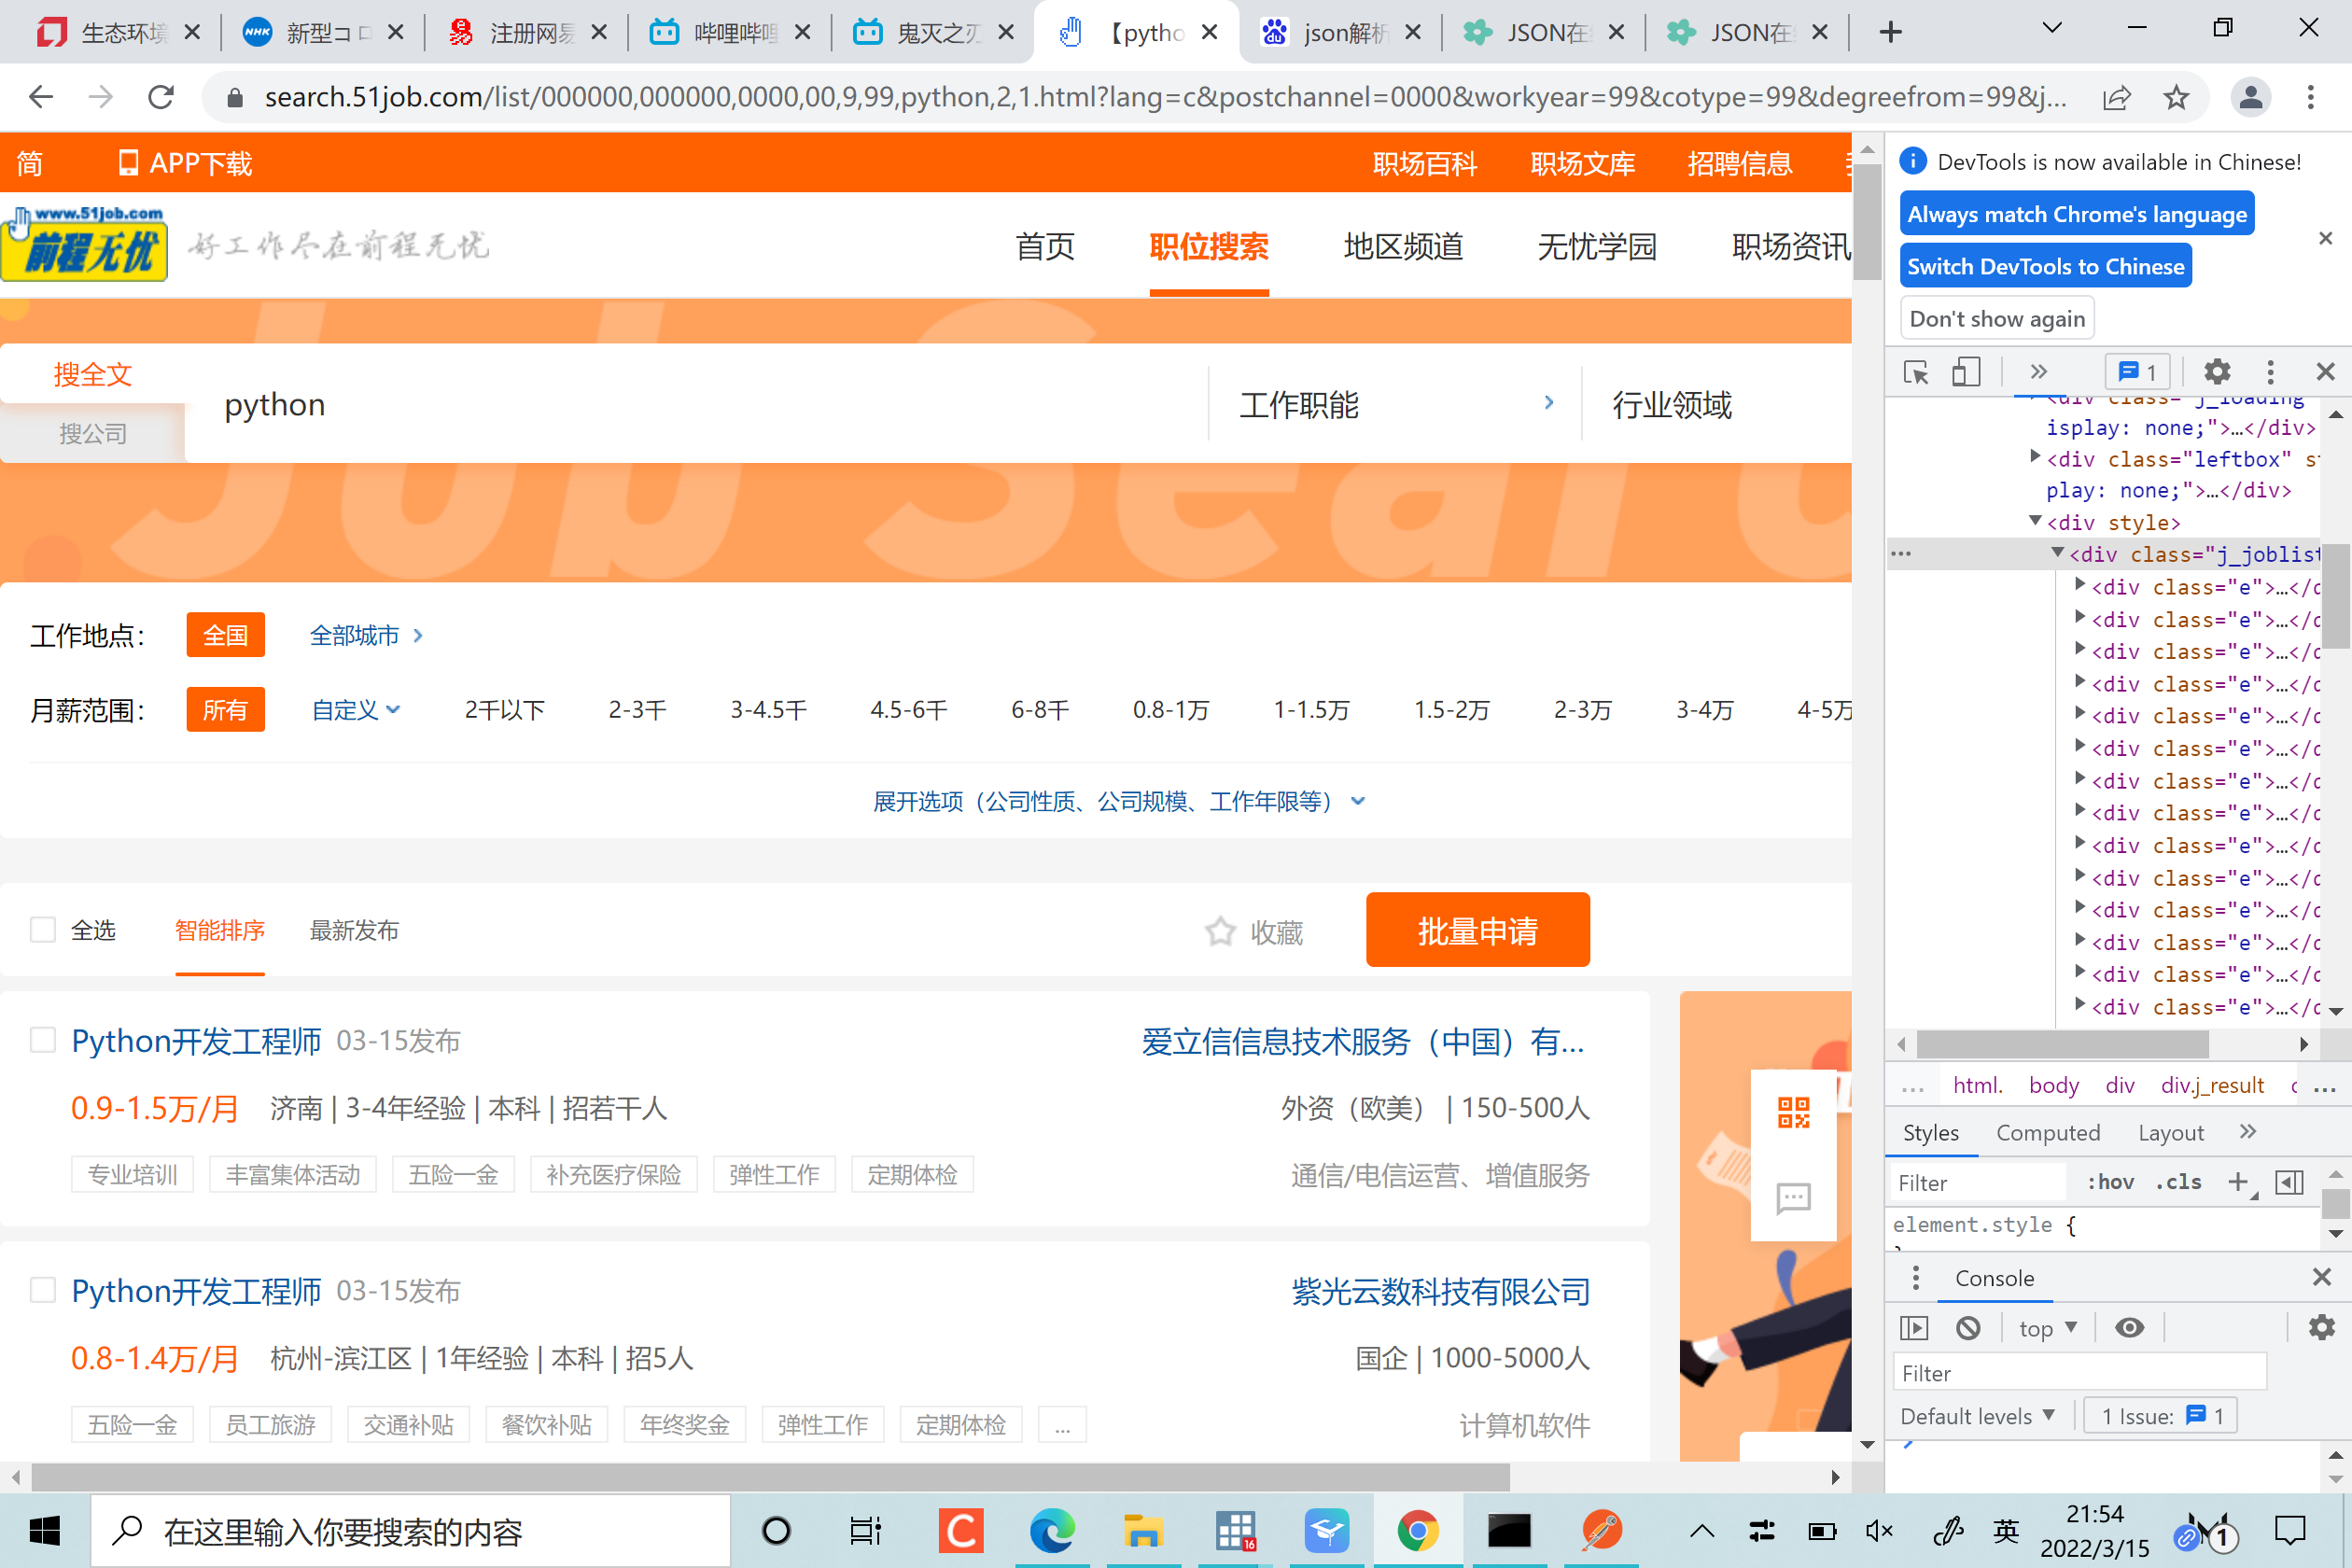Open Chrome three-dot menu
This screenshot has width=2352, height=1568.
coord(2310,97)
